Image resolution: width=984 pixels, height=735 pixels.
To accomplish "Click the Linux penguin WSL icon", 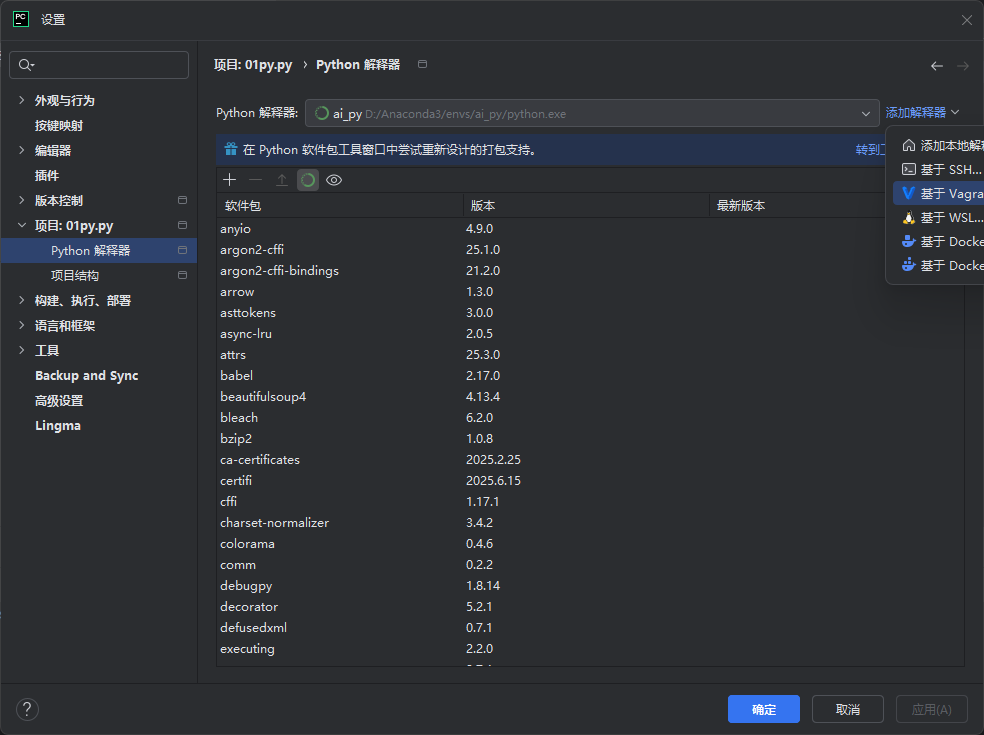I will 908,218.
